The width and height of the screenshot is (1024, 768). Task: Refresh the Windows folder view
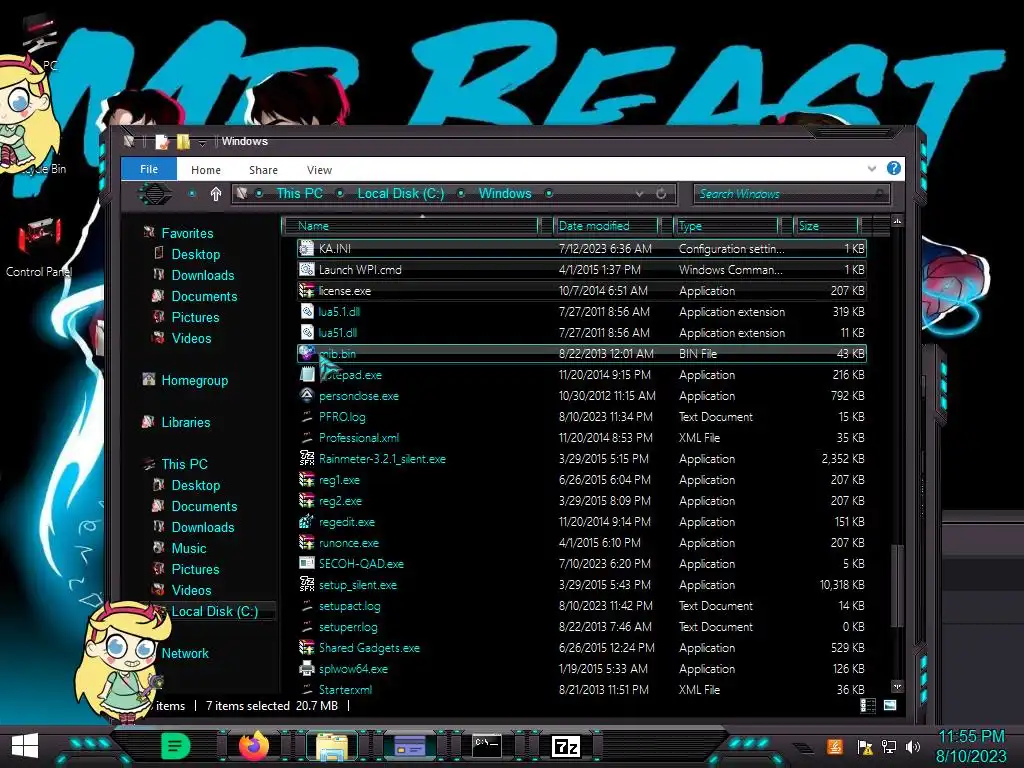click(661, 194)
